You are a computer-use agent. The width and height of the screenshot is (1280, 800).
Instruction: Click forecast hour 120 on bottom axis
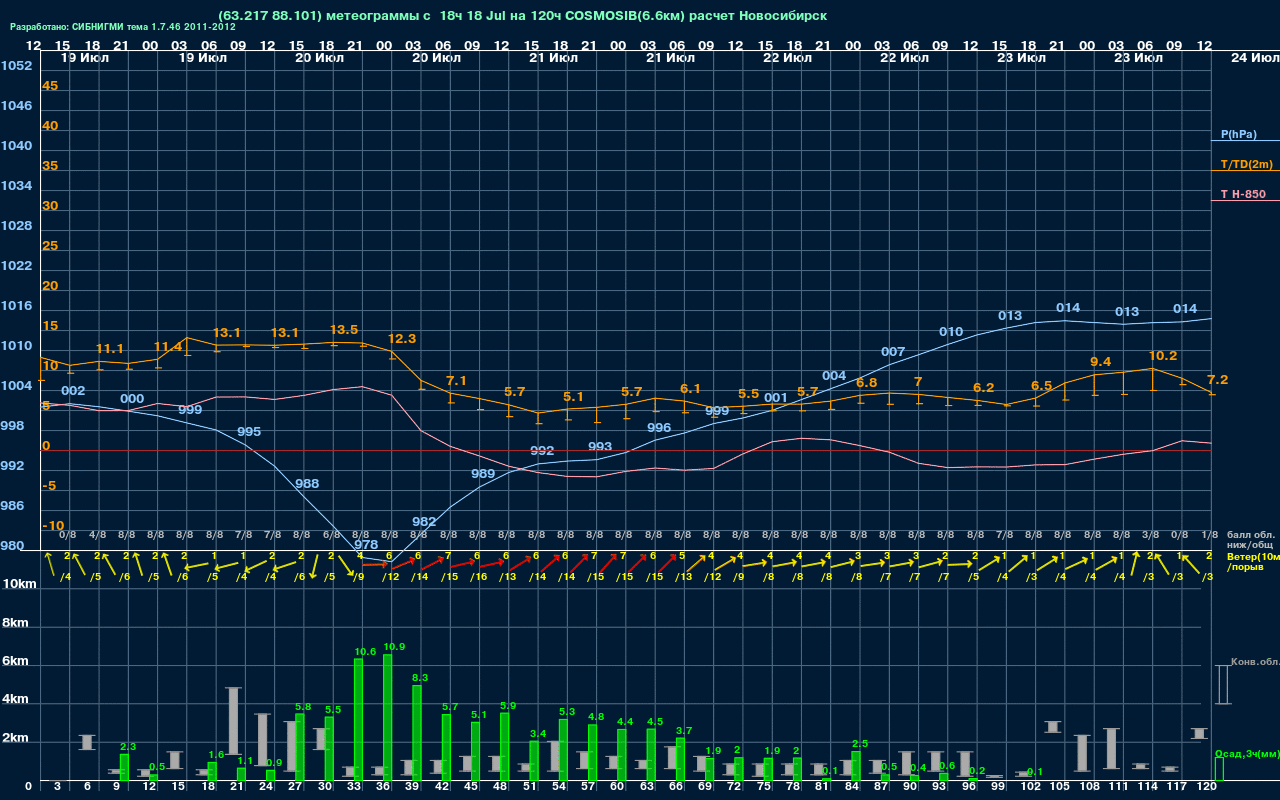click(x=1207, y=788)
